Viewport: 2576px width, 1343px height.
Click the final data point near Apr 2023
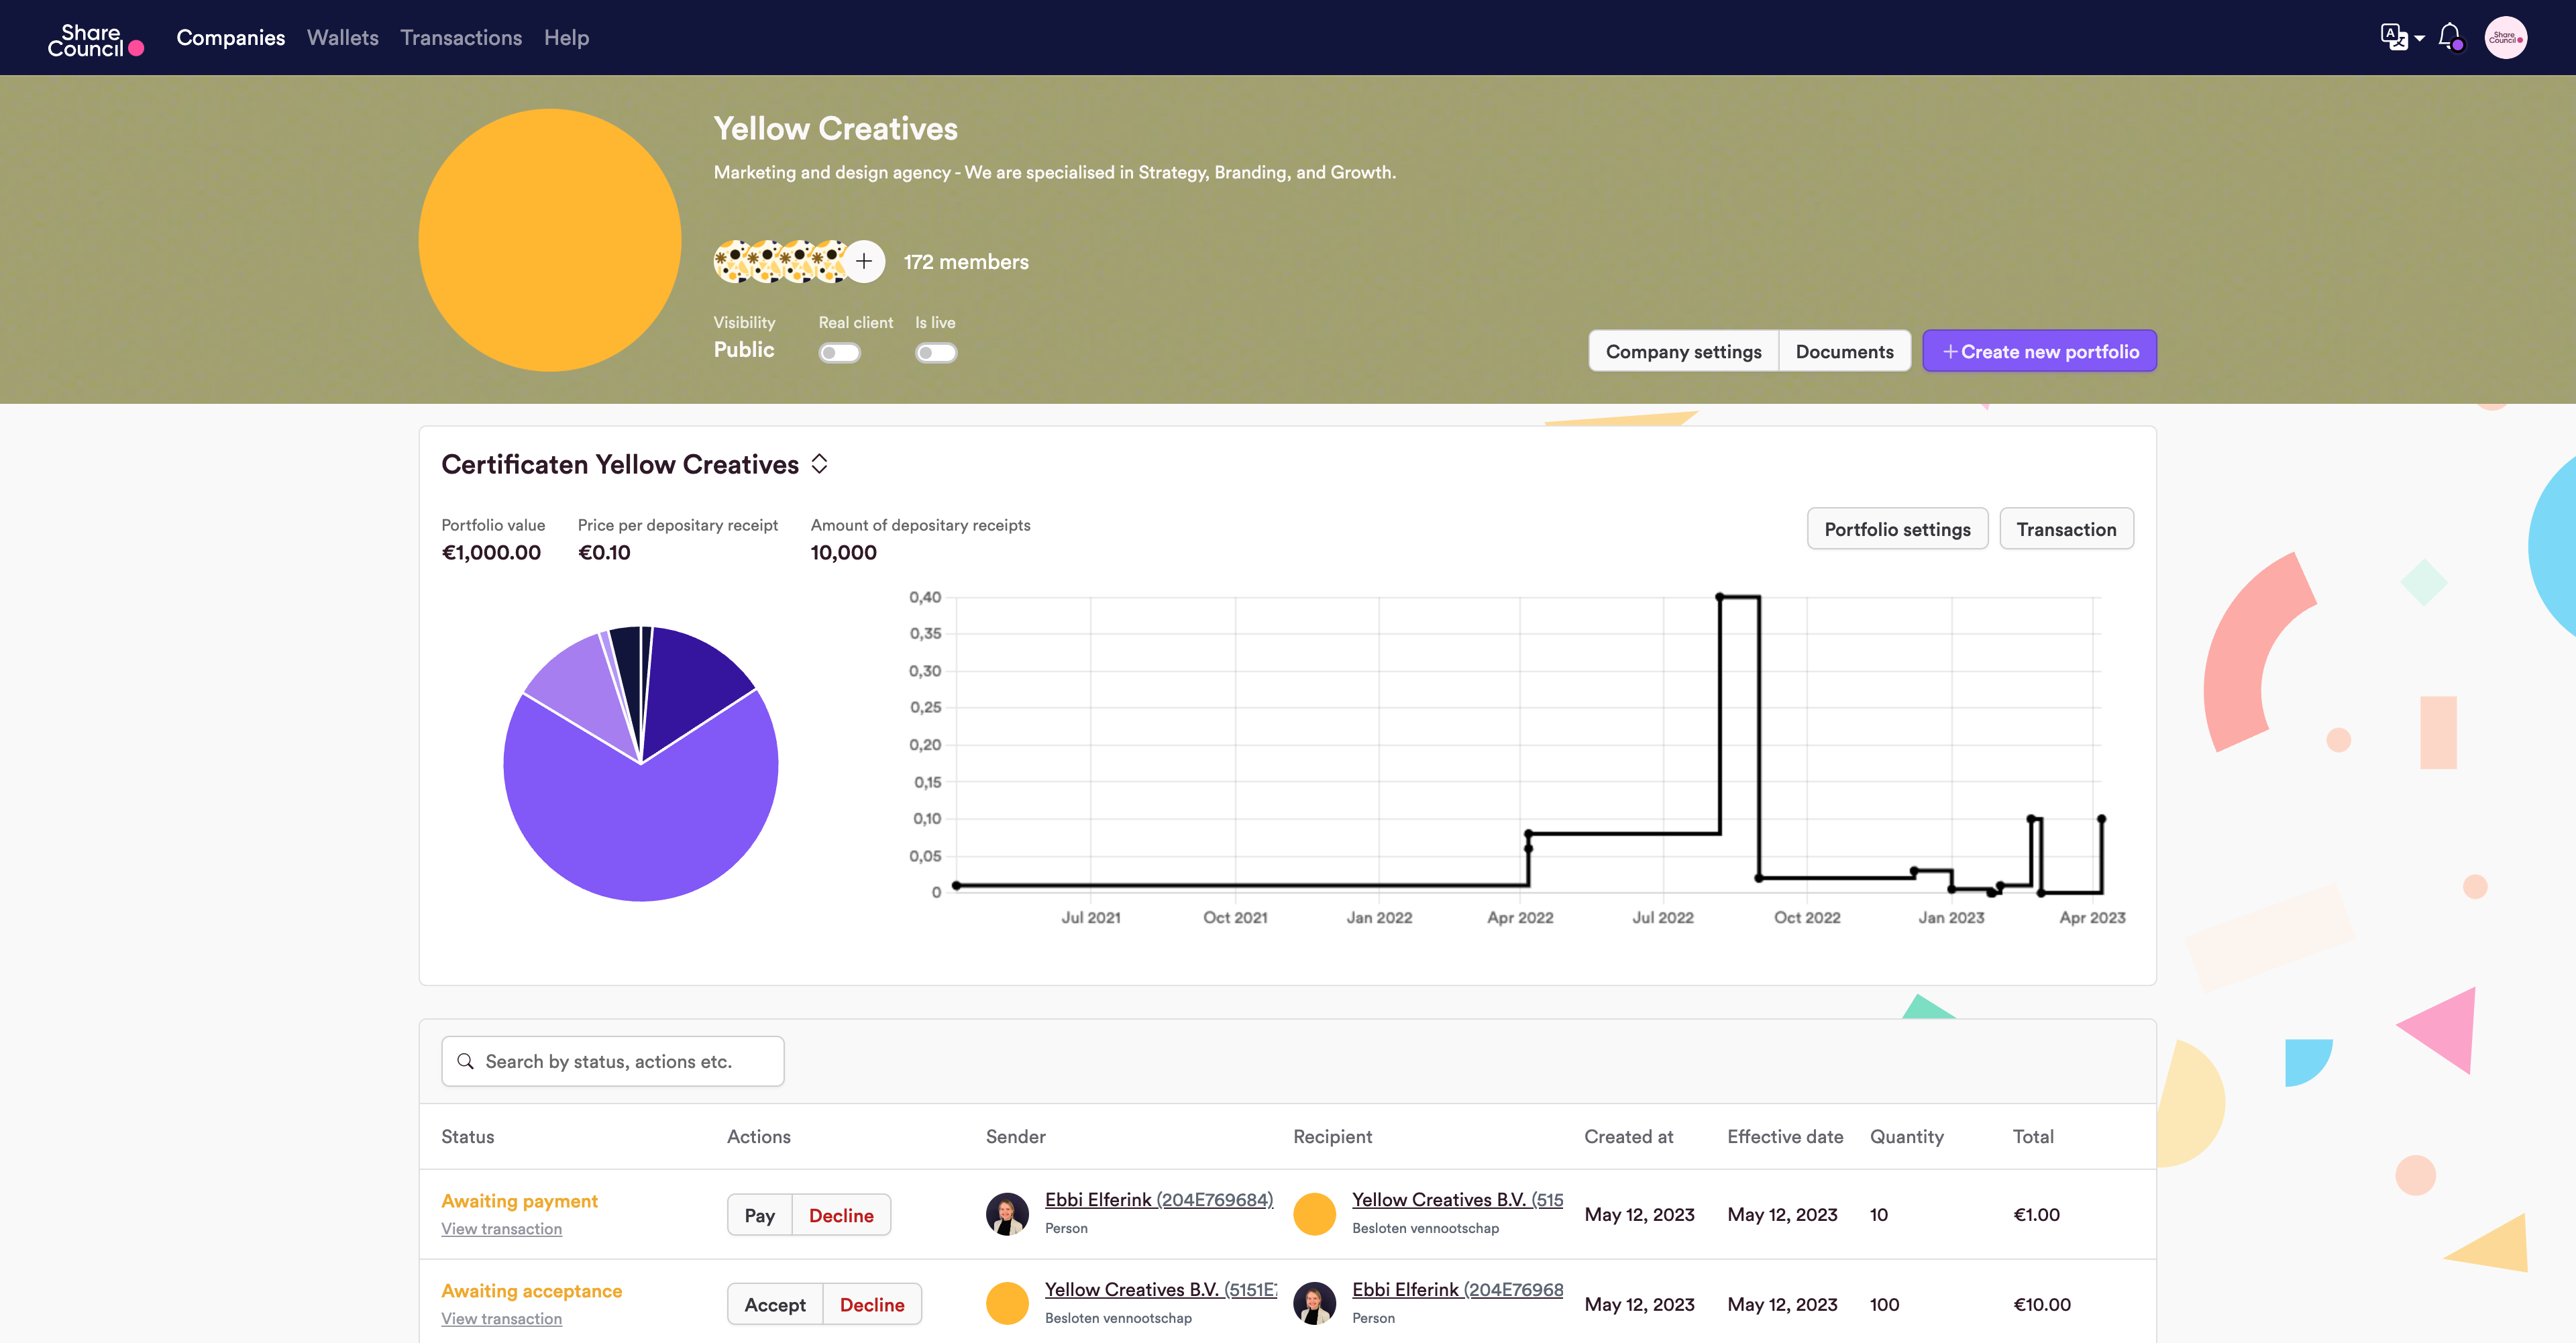click(2101, 819)
